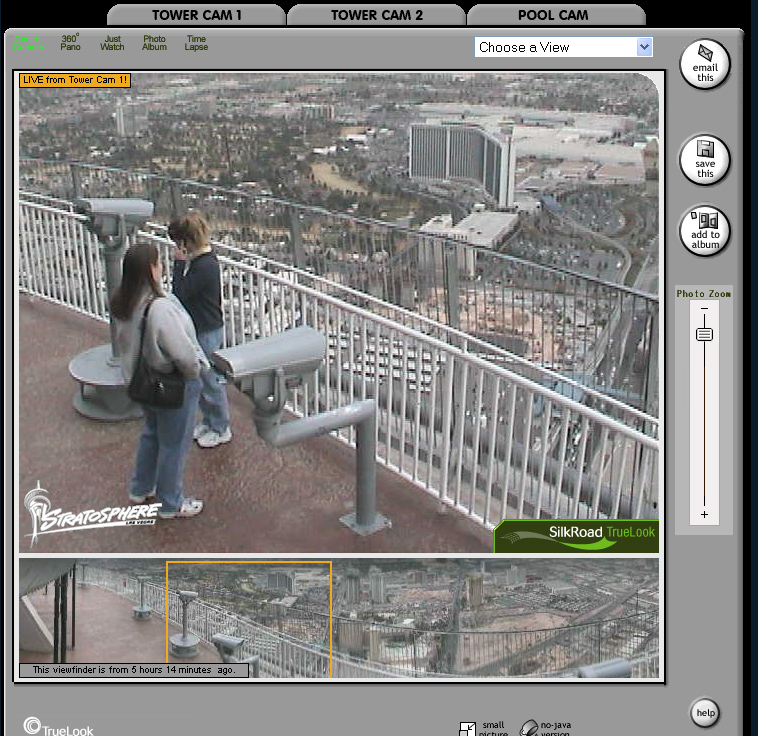This screenshot has height=736, width=758.
Task: Open the Pool Cam tab
Action: pos(553,15)
